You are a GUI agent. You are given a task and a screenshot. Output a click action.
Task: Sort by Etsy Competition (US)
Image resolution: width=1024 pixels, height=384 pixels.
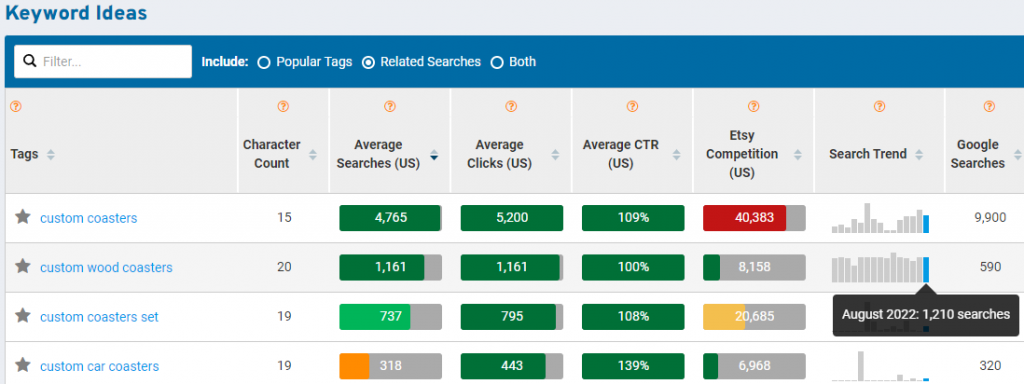tap(798, 155)
